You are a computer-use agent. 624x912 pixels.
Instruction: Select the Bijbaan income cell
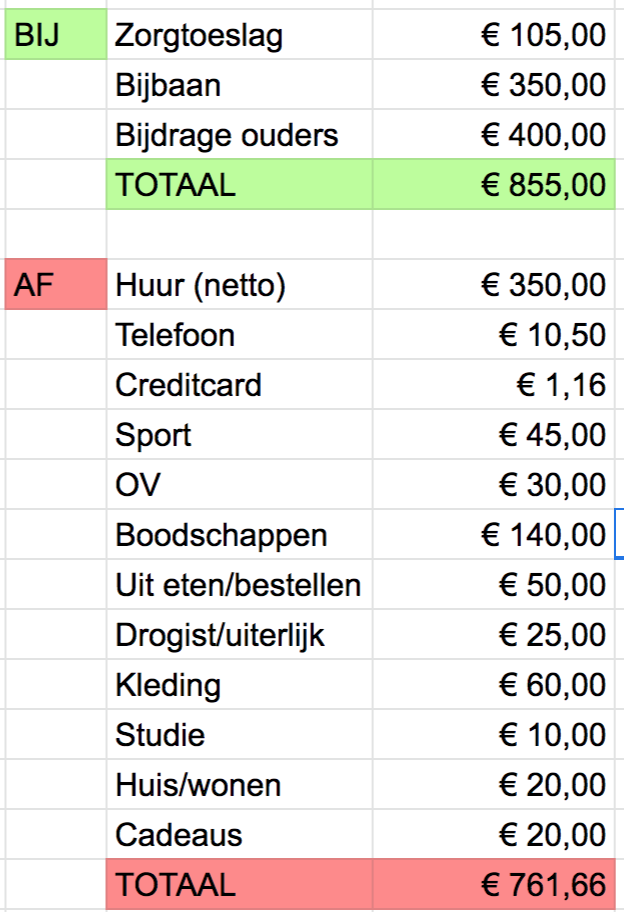click(x=168, y=86)
